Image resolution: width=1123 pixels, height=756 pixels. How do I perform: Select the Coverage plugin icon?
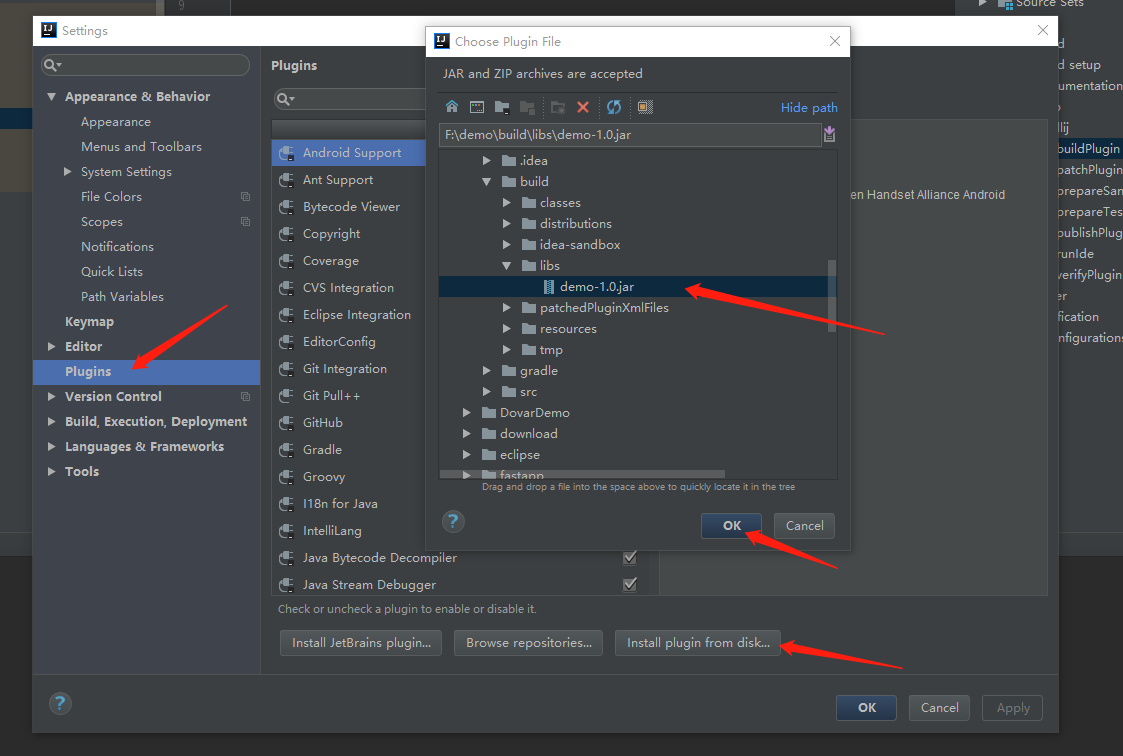(286, 261)
